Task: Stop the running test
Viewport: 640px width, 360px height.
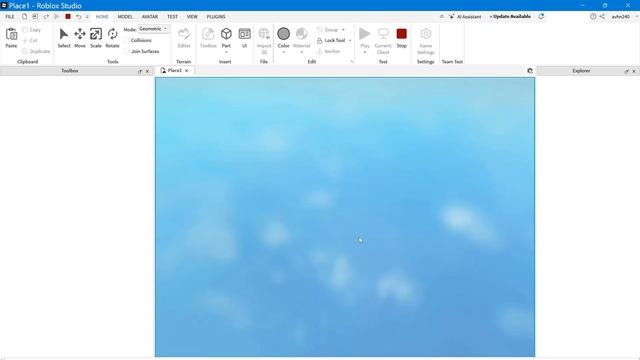Action: click(x=402, y=33)
